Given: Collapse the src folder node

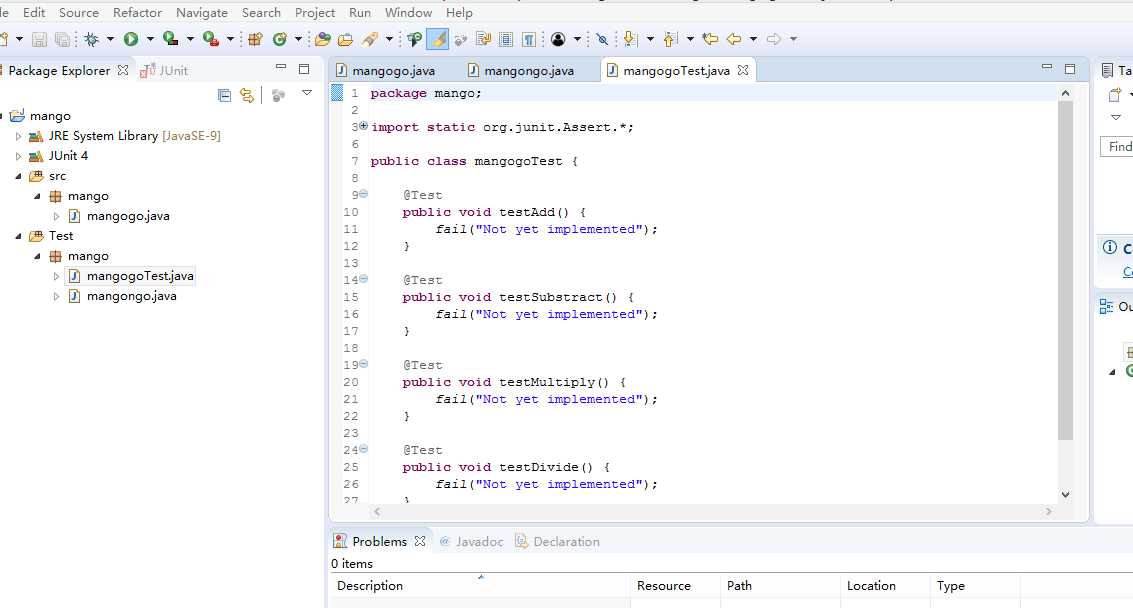Looking at the screenshot, I should click(18, 176).
